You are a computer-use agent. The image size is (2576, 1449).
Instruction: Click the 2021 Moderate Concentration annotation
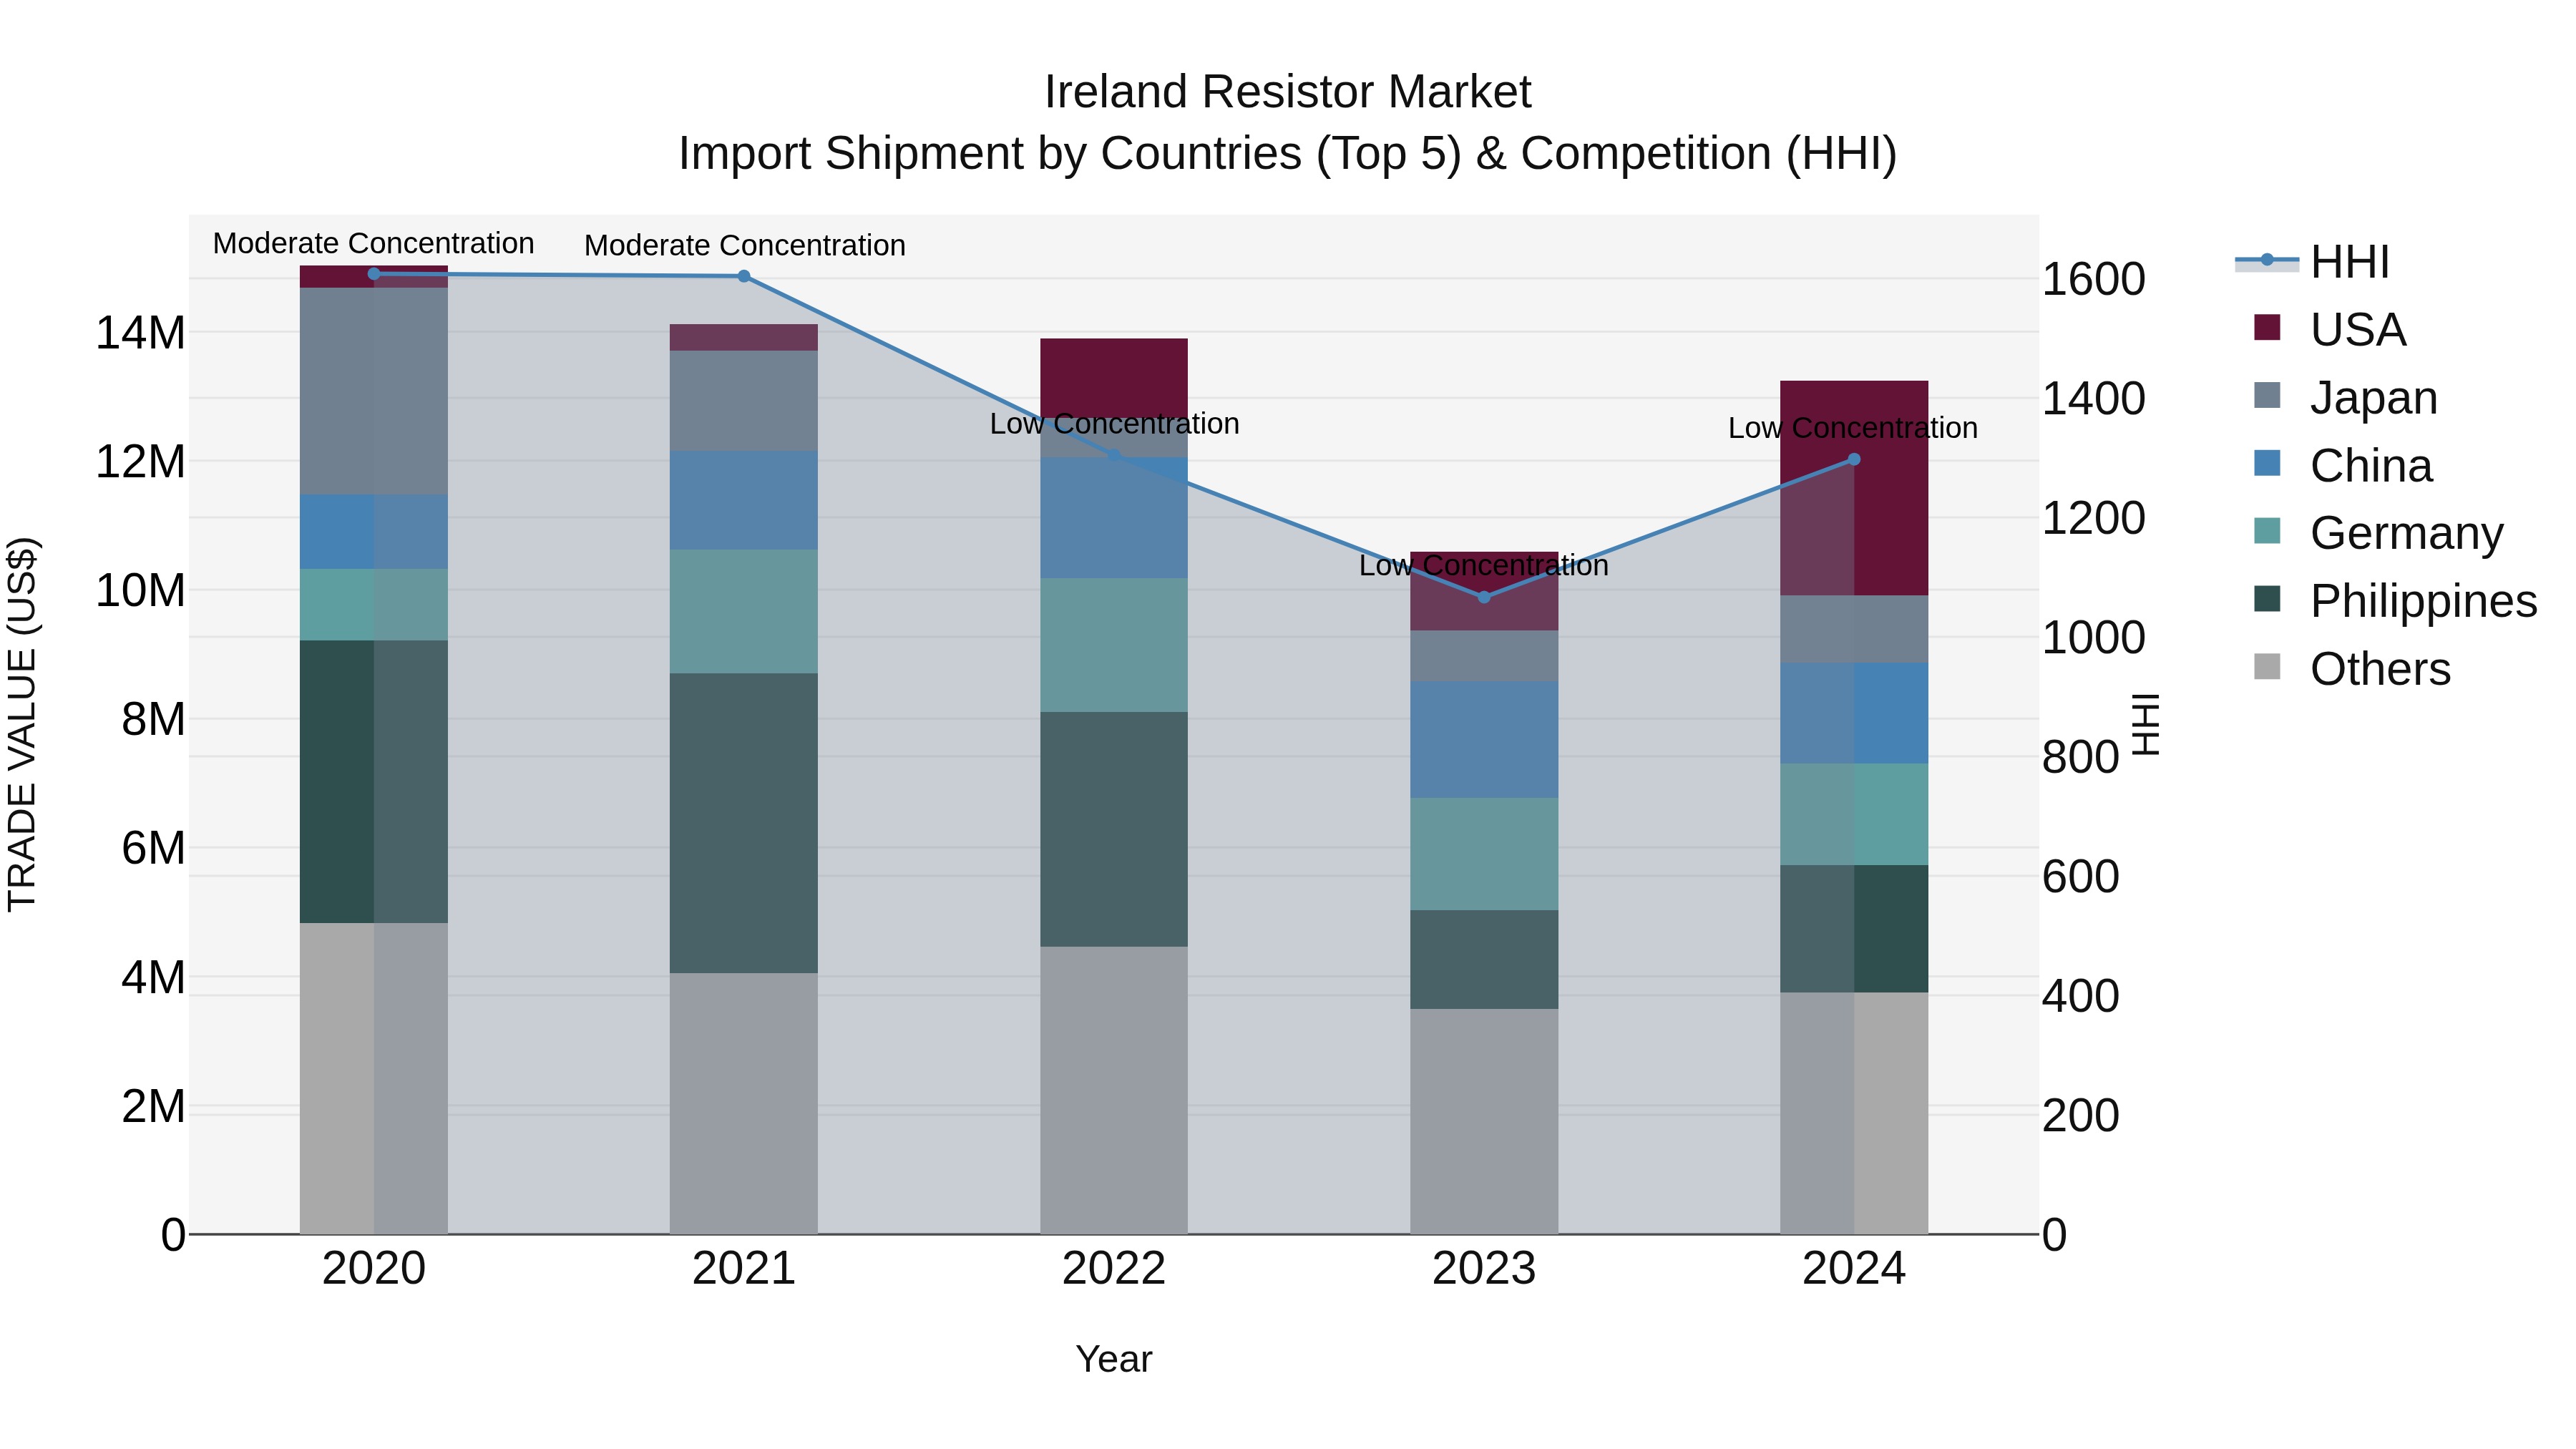tap(745, 246)
